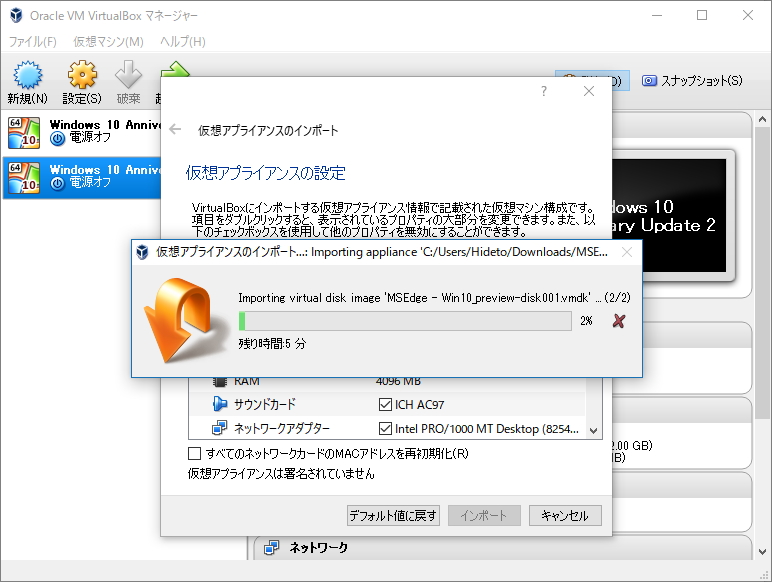Click the New (新規) toolbar icon
Screen dimensions: 772x582
28,75
